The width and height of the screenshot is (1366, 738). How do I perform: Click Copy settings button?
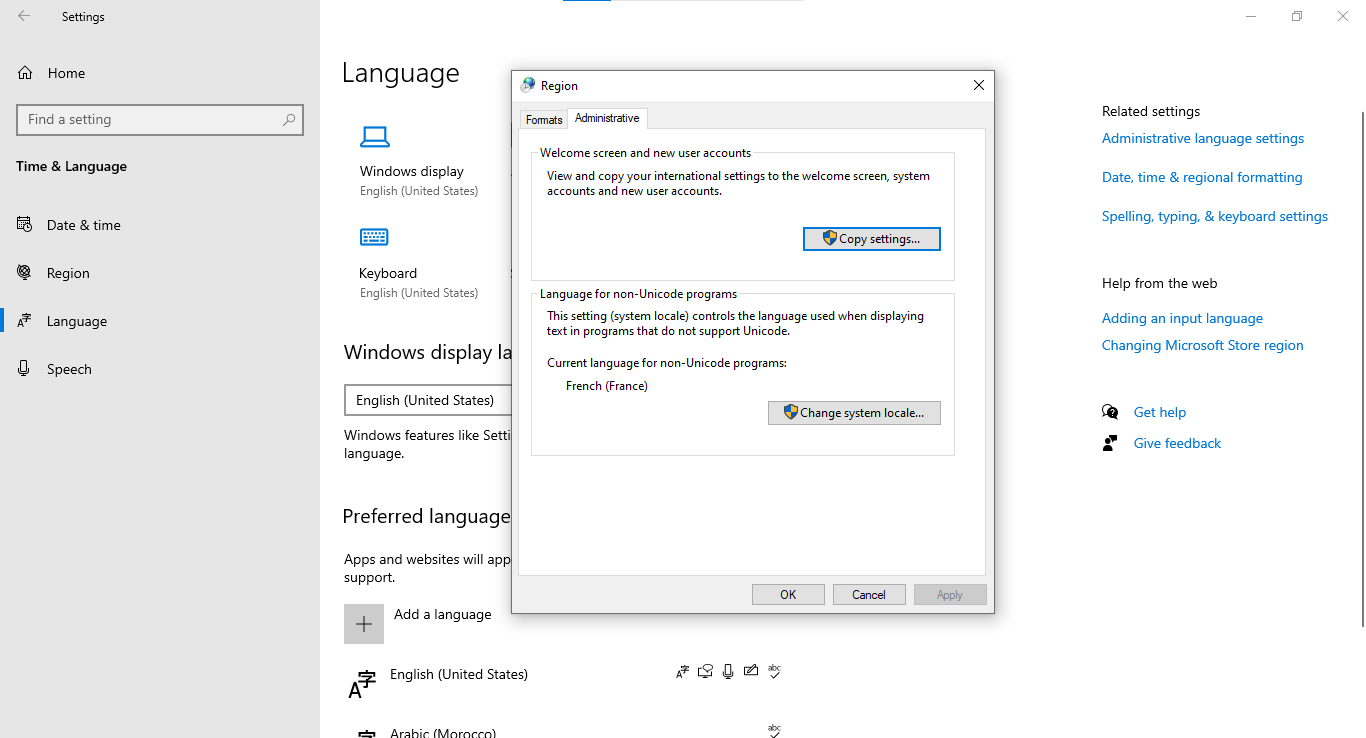(x=872, y=239)
